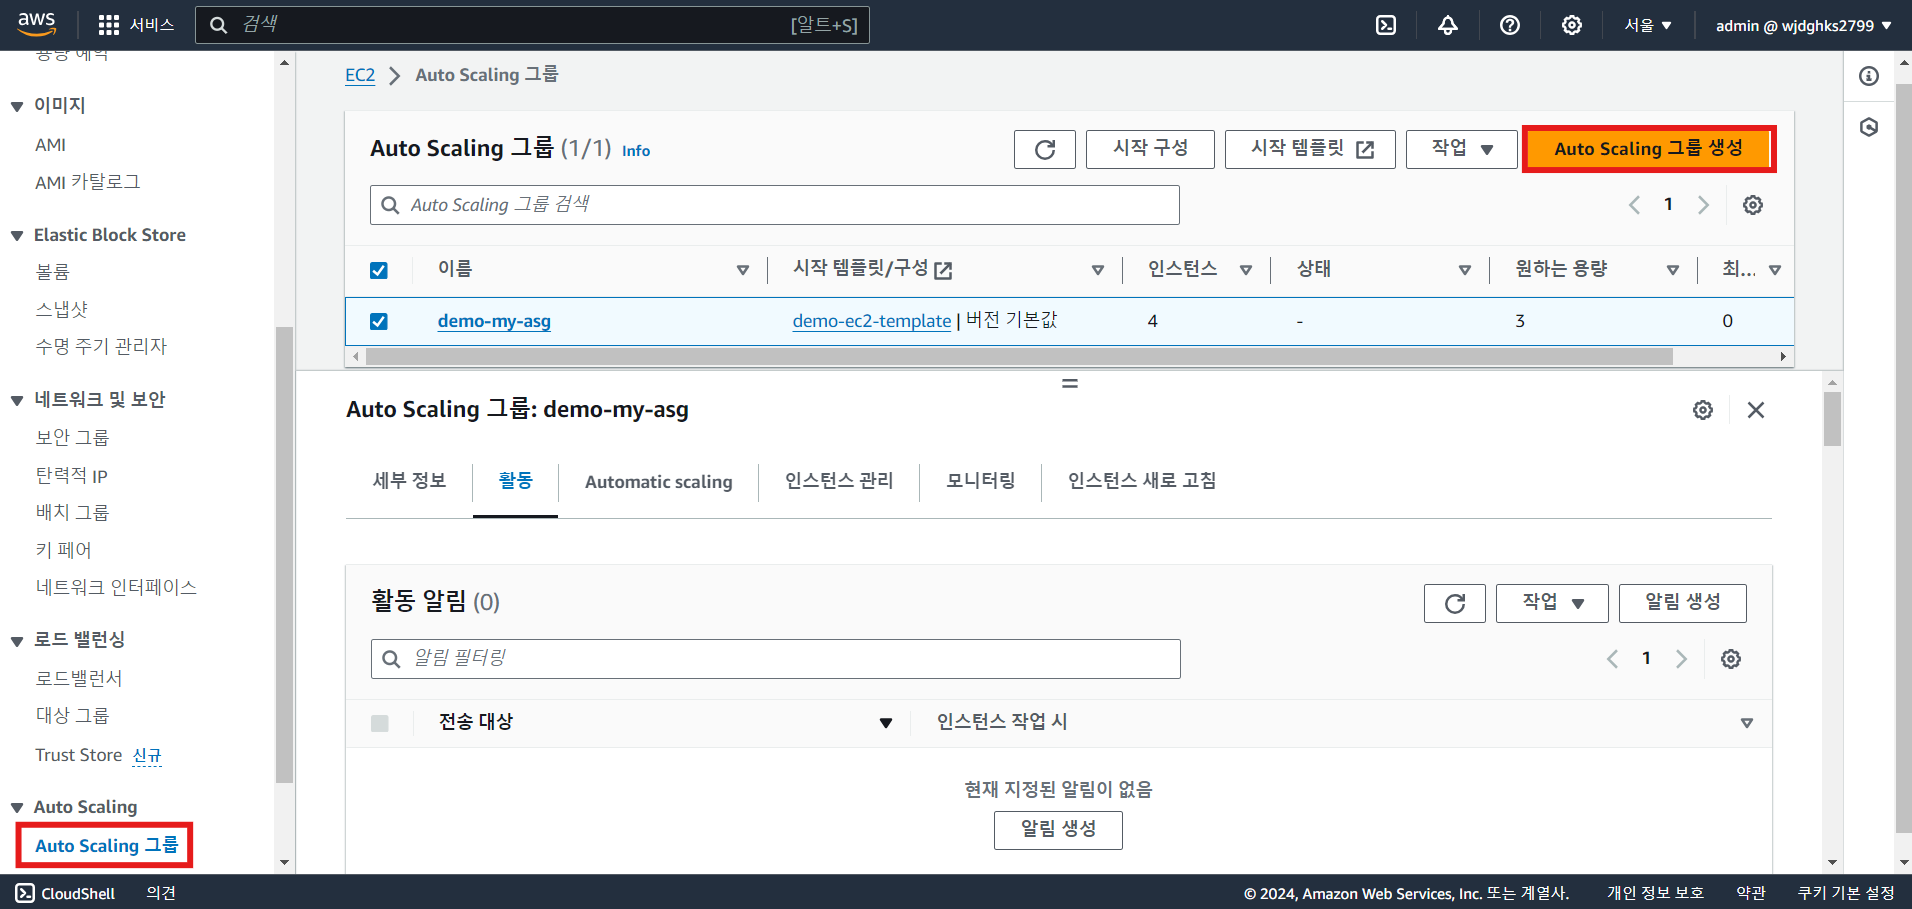Click the horizontal scrollbar of groups table
Image resolution: width=1912 pixels, height=909 pixels.
(x=1019, y=357)
